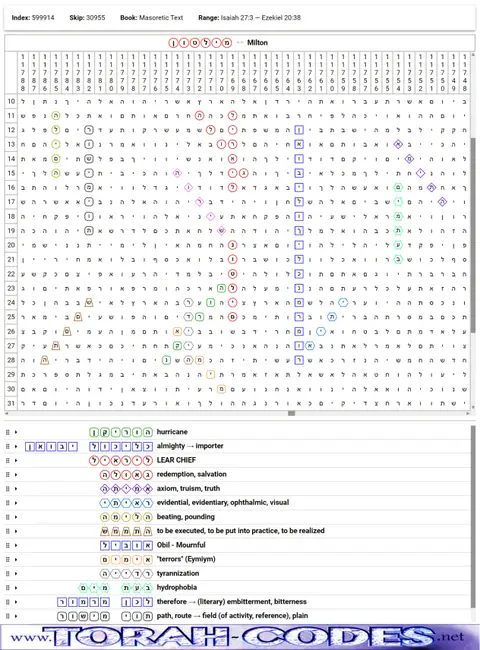The width and height of the screenshot is (480, 650).
Task: Select the 'hydrophobia' term label
Action: [177, 587]
